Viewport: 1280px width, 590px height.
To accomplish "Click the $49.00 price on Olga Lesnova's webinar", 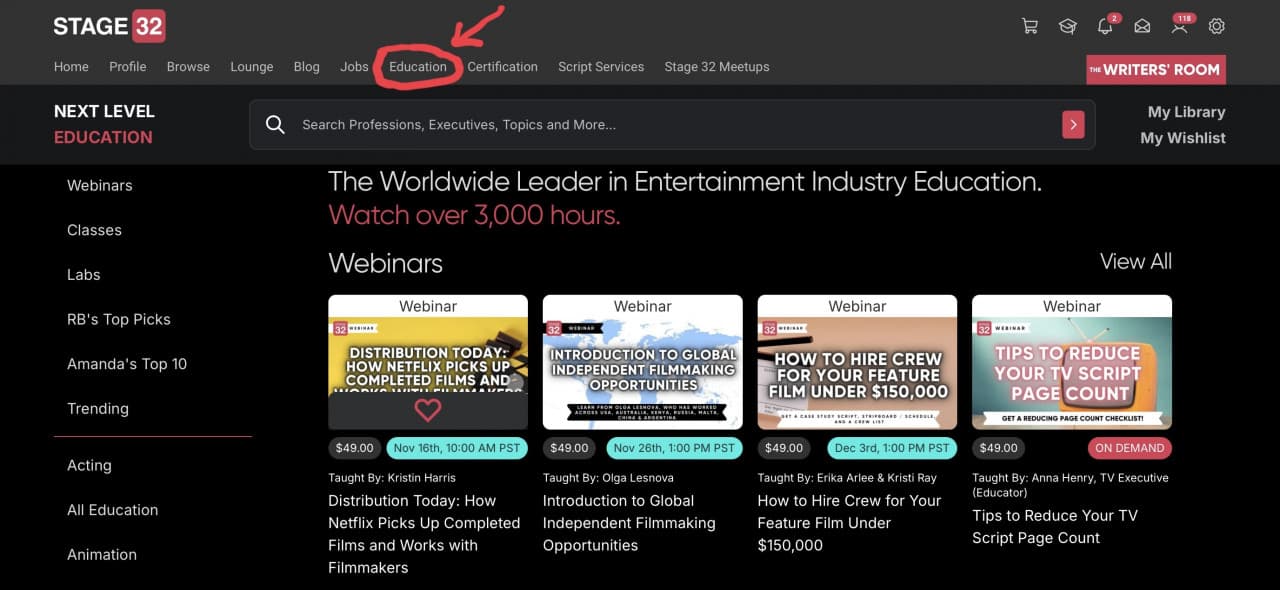I will [569, 448].
